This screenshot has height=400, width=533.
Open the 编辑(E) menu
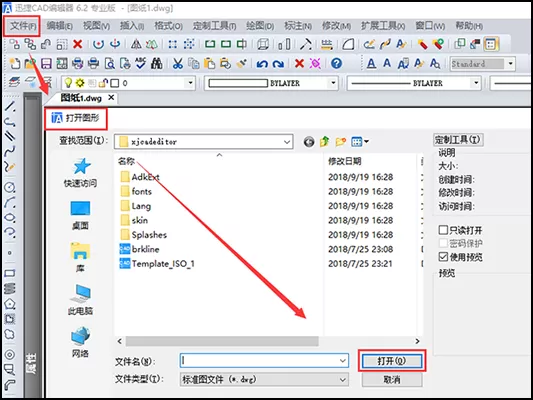(59, 26)
